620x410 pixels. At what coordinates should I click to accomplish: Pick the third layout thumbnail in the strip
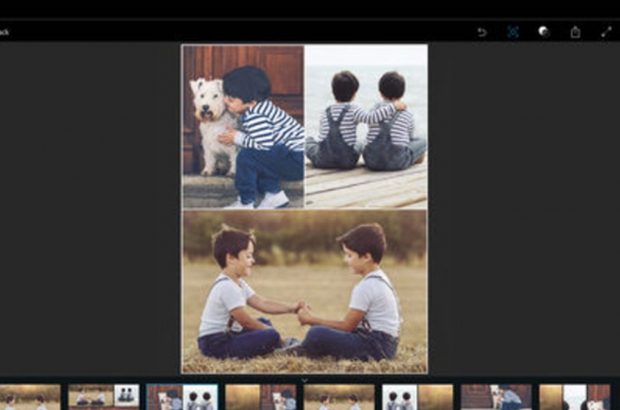point(182,397)
